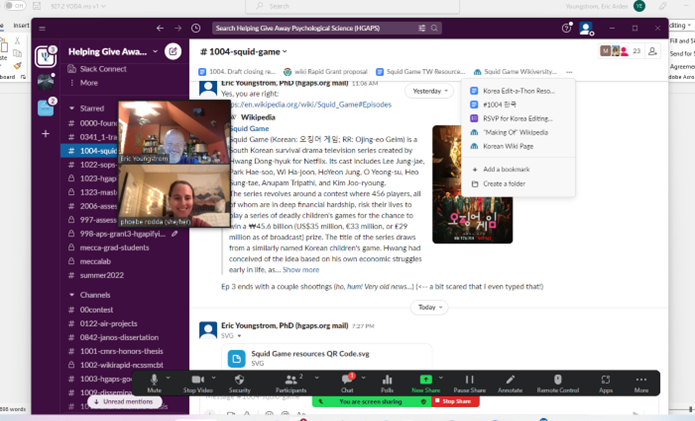Collapse the Starred section in sidebar

pyautogui.click(x=71, y=107)
